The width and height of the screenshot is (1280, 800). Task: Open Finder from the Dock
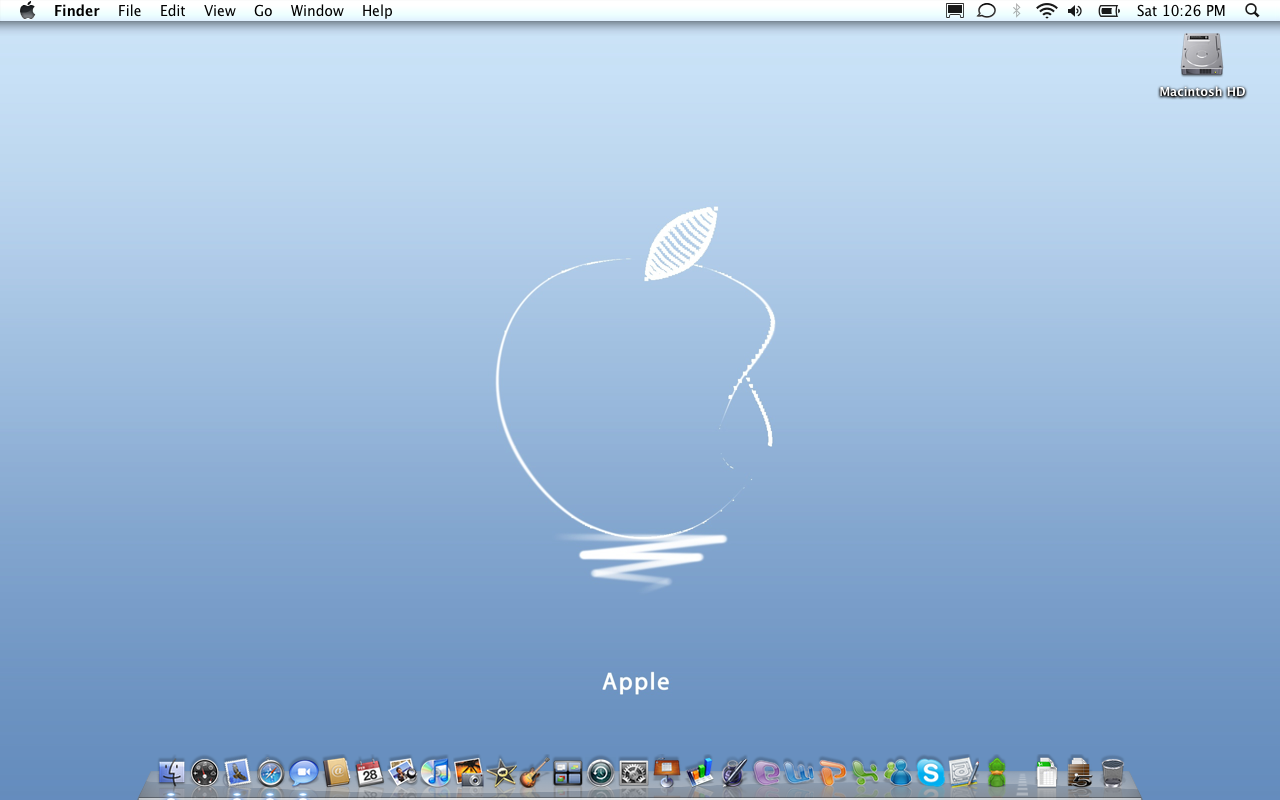tap(172, 772)
